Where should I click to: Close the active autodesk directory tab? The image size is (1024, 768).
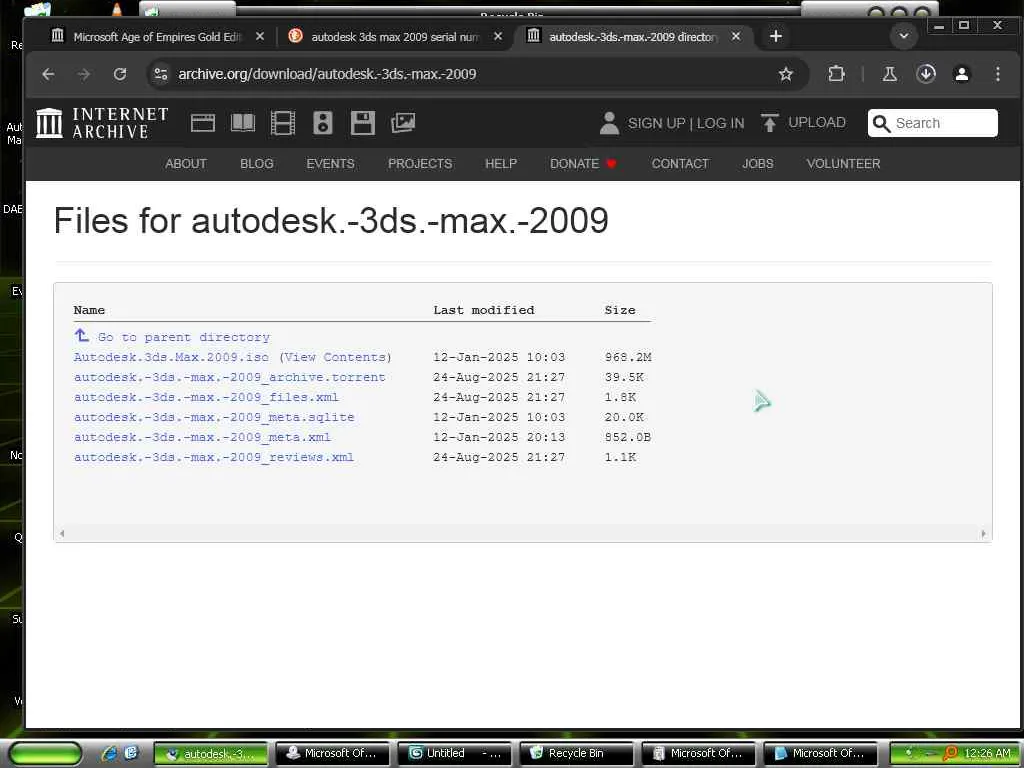pos(736,37)
